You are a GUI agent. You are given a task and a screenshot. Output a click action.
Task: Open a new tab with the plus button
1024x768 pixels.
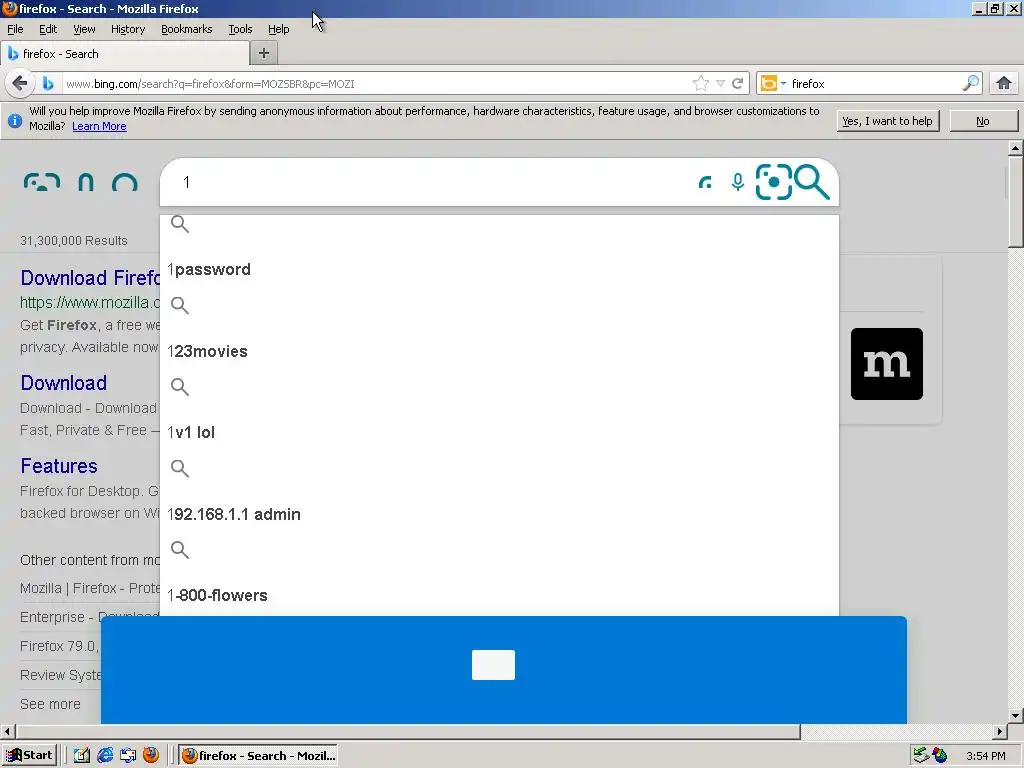tap(264, 54)
